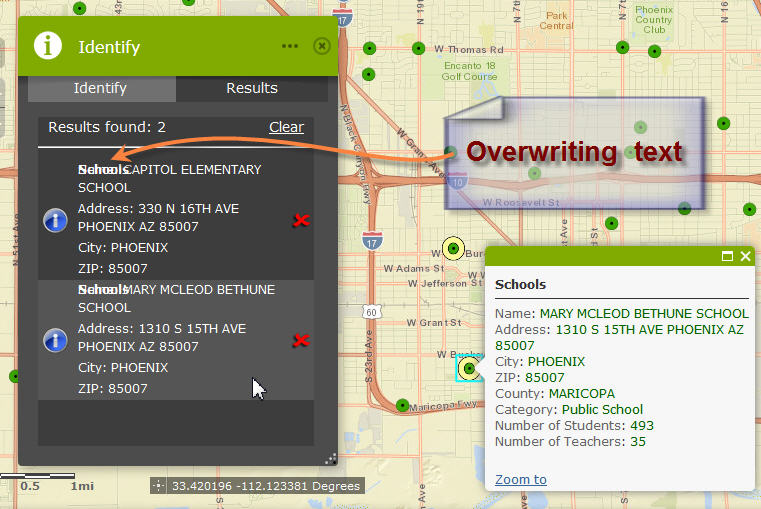The image size is (761, 509).
Task: Click Number of Teachers value 35
Action: [x=638, y=442]
